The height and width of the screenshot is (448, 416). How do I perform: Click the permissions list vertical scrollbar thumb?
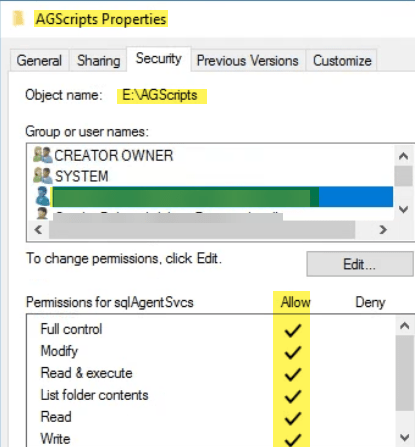click(x=404, y=373)
